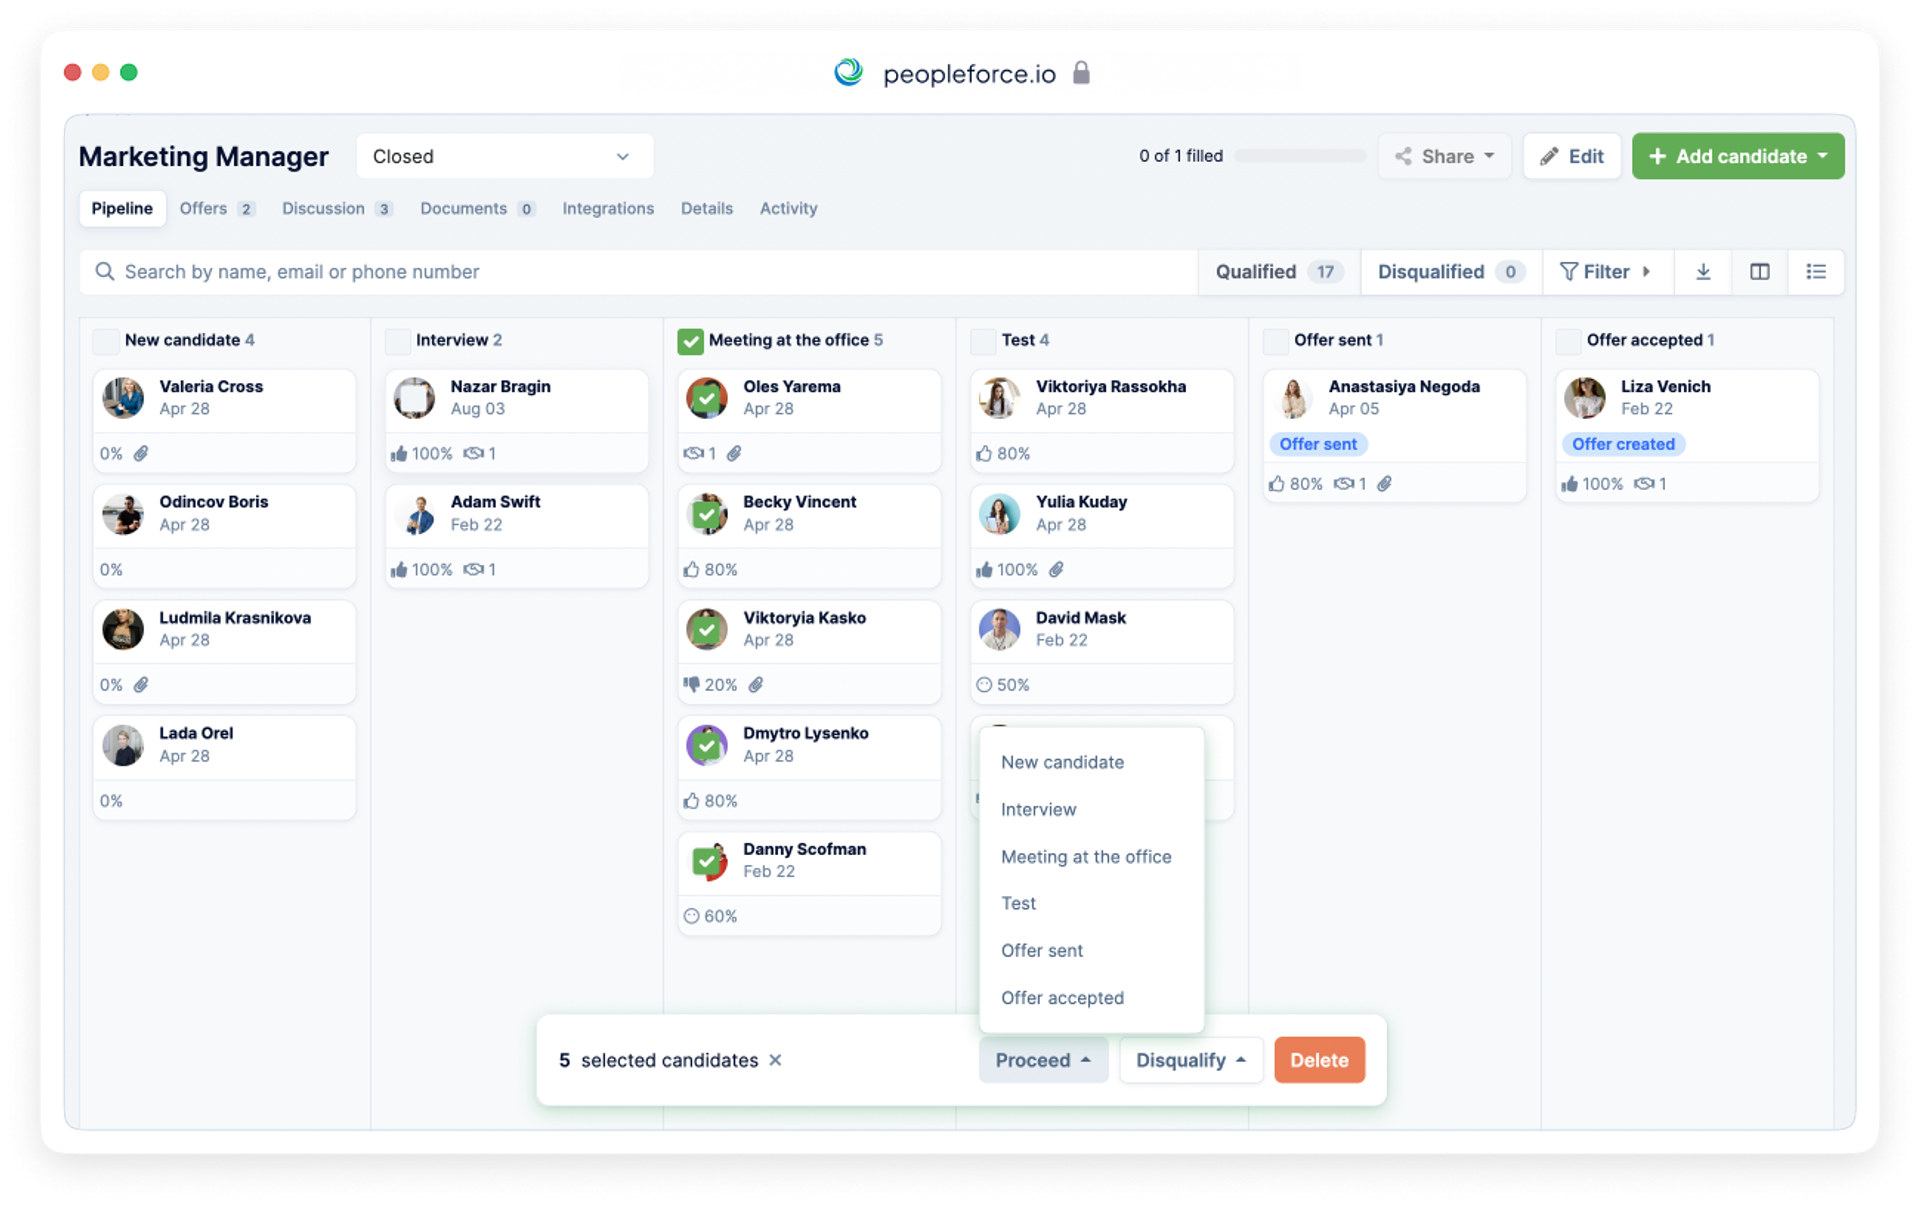The image size is (1920, 1205).
Task: Switch to list view icon
Action: (x=1816, y=272)
